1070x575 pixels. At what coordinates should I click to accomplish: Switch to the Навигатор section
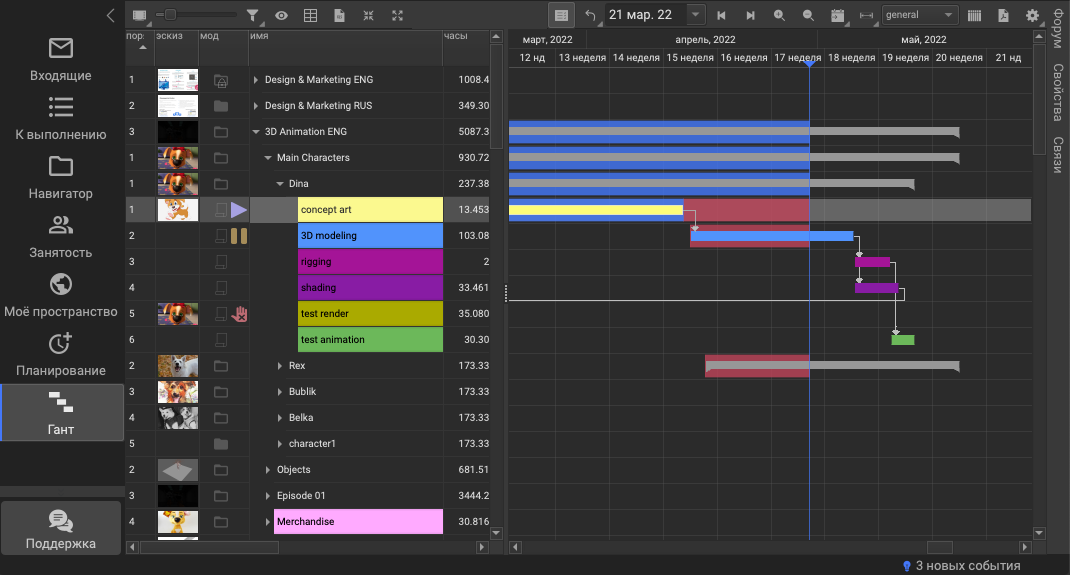tap(61, 177)
